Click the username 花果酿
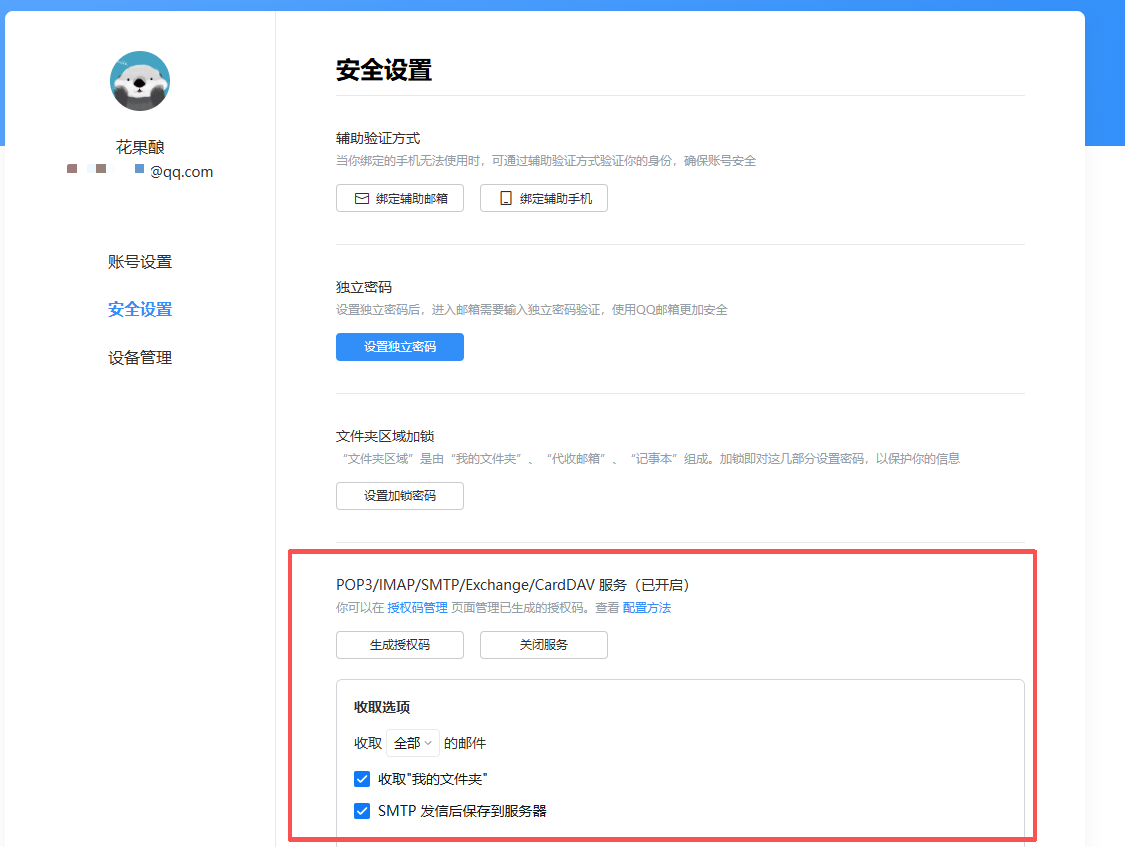Screen dimensions: 1125x847 140,148
